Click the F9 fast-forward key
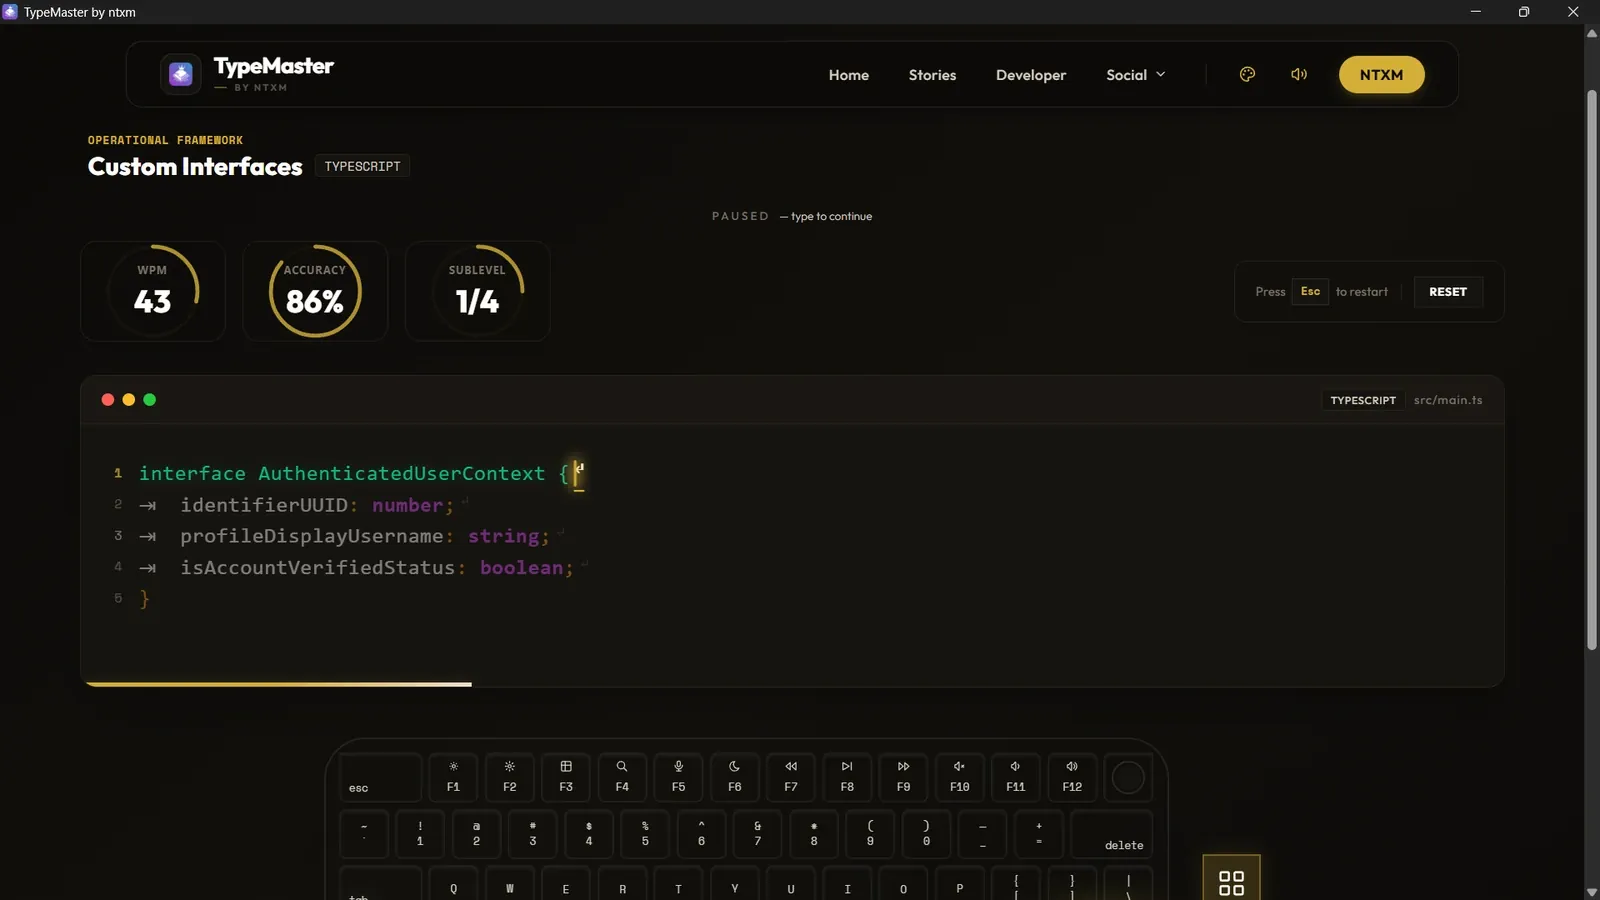Screen dimensions: 1600x900 pos(903,777)
